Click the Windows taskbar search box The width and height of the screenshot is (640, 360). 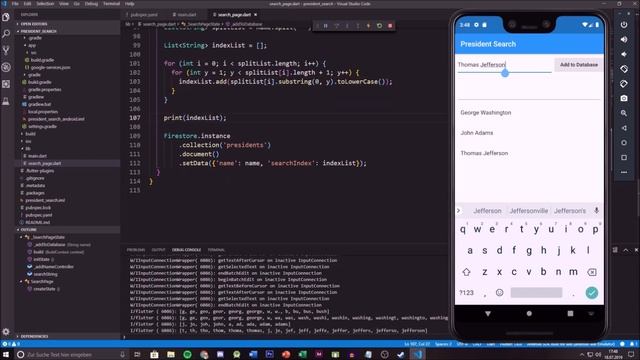(x=71, y=354)
